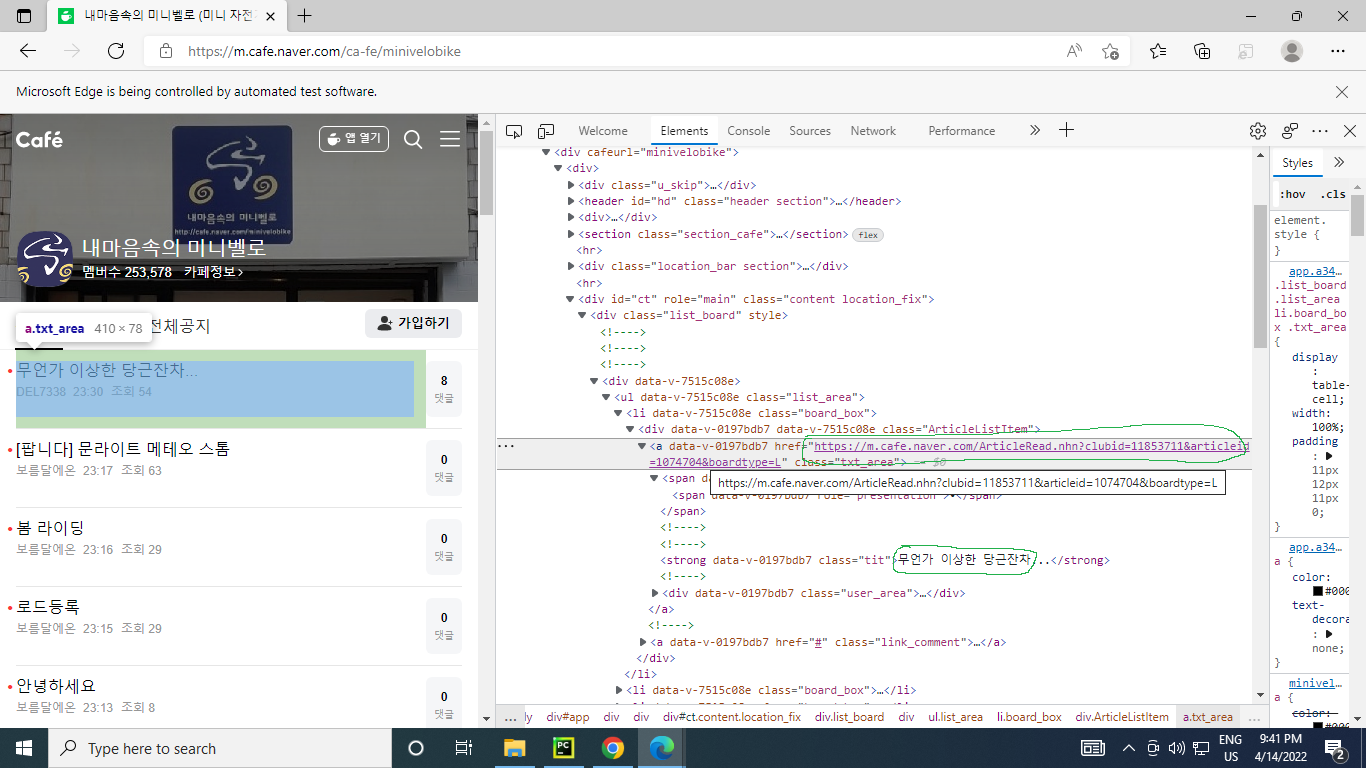Screen dimensions: 1366x768
Task: Open DevTools settings gear
Action: coord(1258,131)
